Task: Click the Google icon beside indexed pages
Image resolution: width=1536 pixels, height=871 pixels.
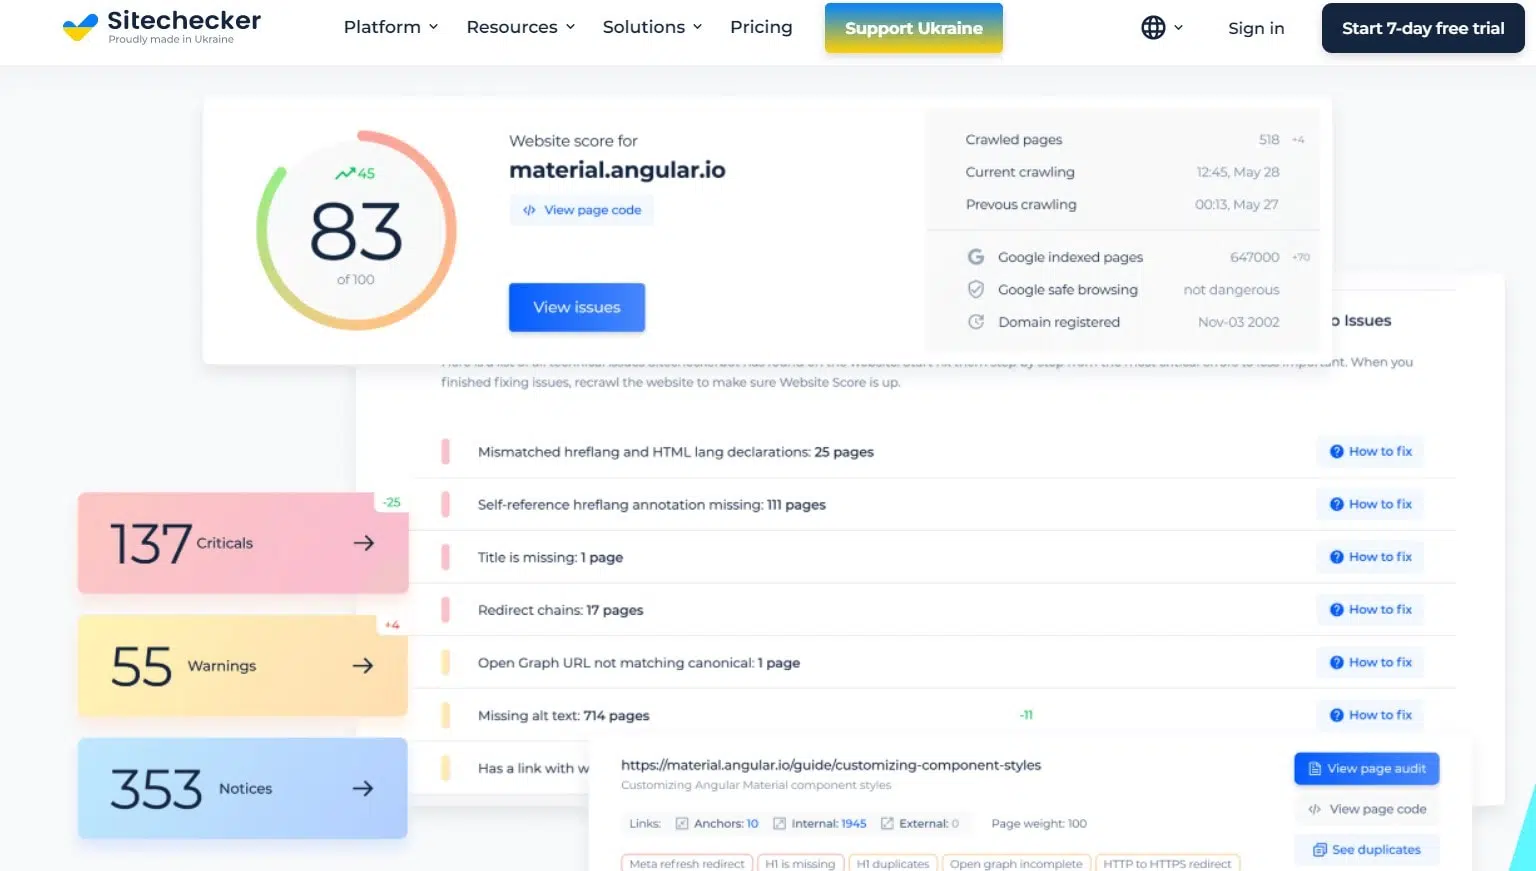Action: pos(976,257)
